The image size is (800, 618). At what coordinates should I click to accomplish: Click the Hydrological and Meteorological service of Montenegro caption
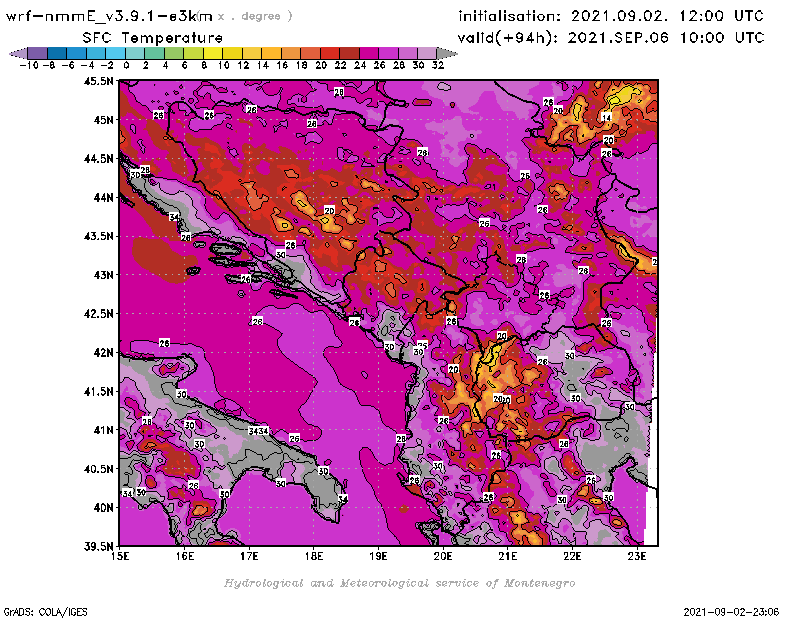[399, 583]
